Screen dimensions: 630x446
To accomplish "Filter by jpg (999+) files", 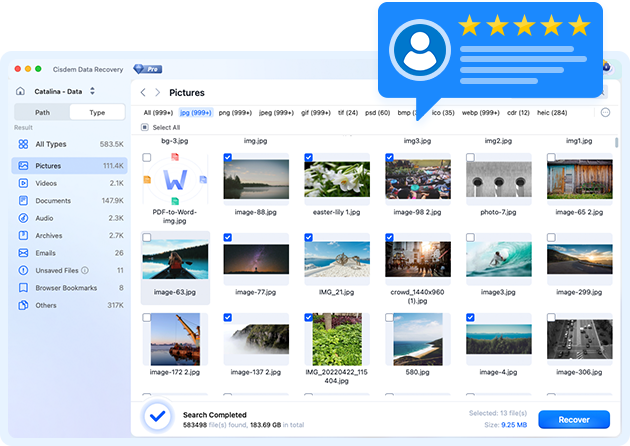I will pyautogui.click(x=196, y=113).
